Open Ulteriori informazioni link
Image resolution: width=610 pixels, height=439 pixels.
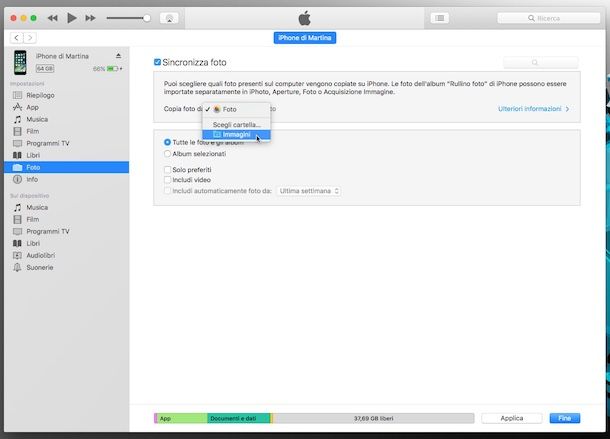533,109
